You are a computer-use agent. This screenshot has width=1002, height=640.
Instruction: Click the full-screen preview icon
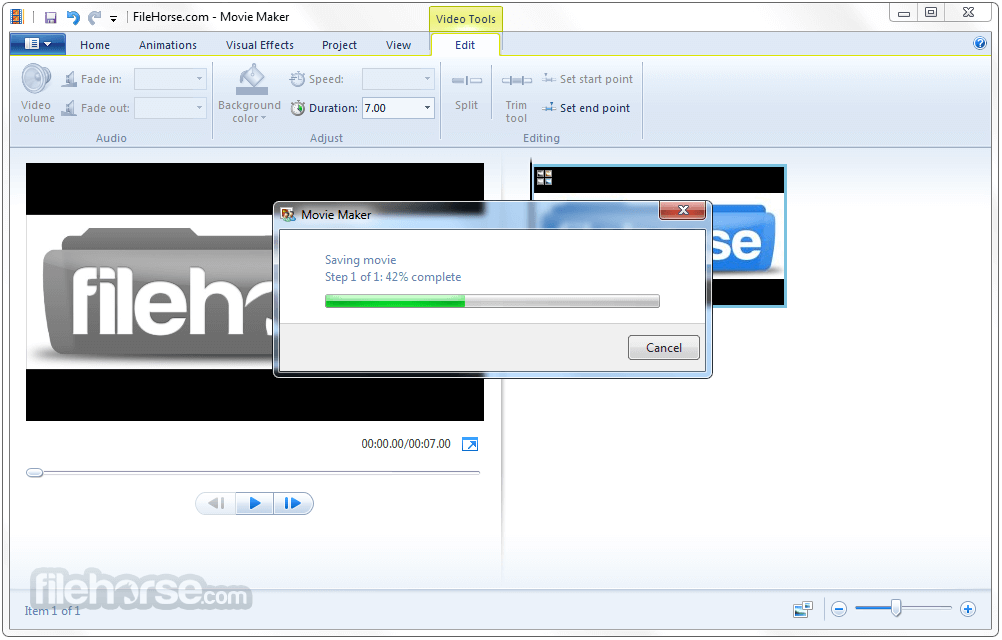point(470,444)
